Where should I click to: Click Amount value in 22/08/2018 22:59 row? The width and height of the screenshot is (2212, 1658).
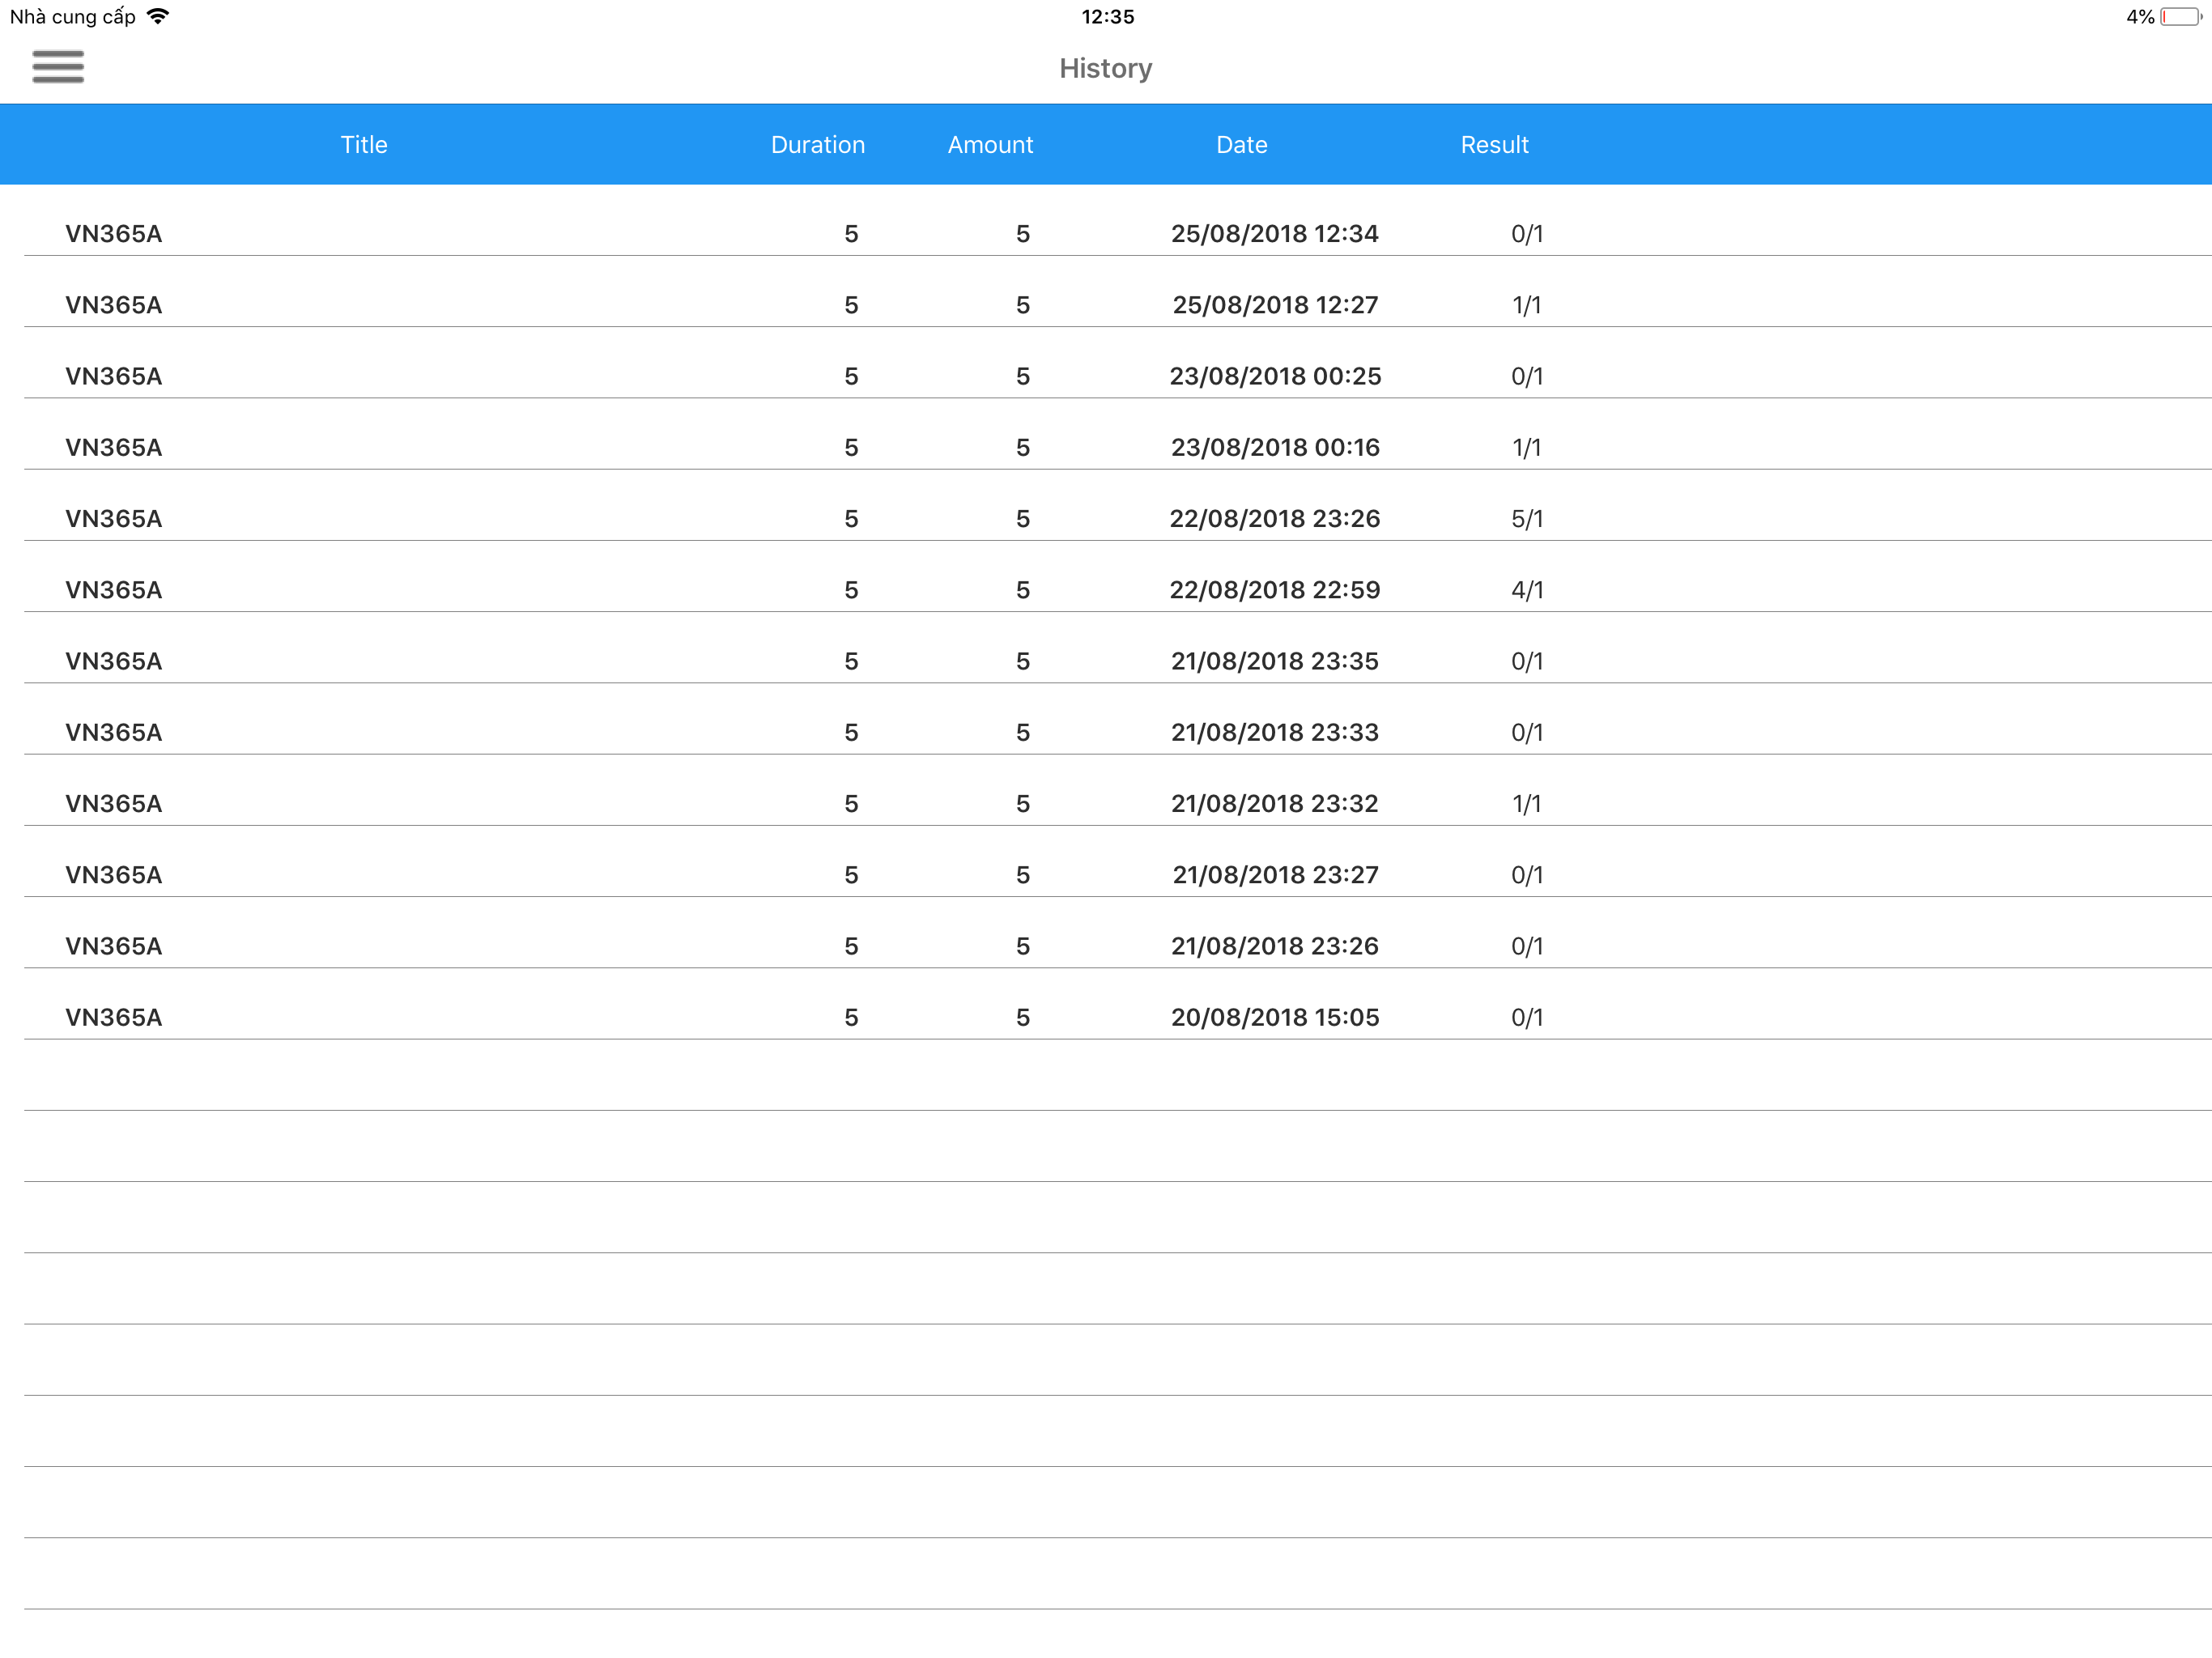1023,590
